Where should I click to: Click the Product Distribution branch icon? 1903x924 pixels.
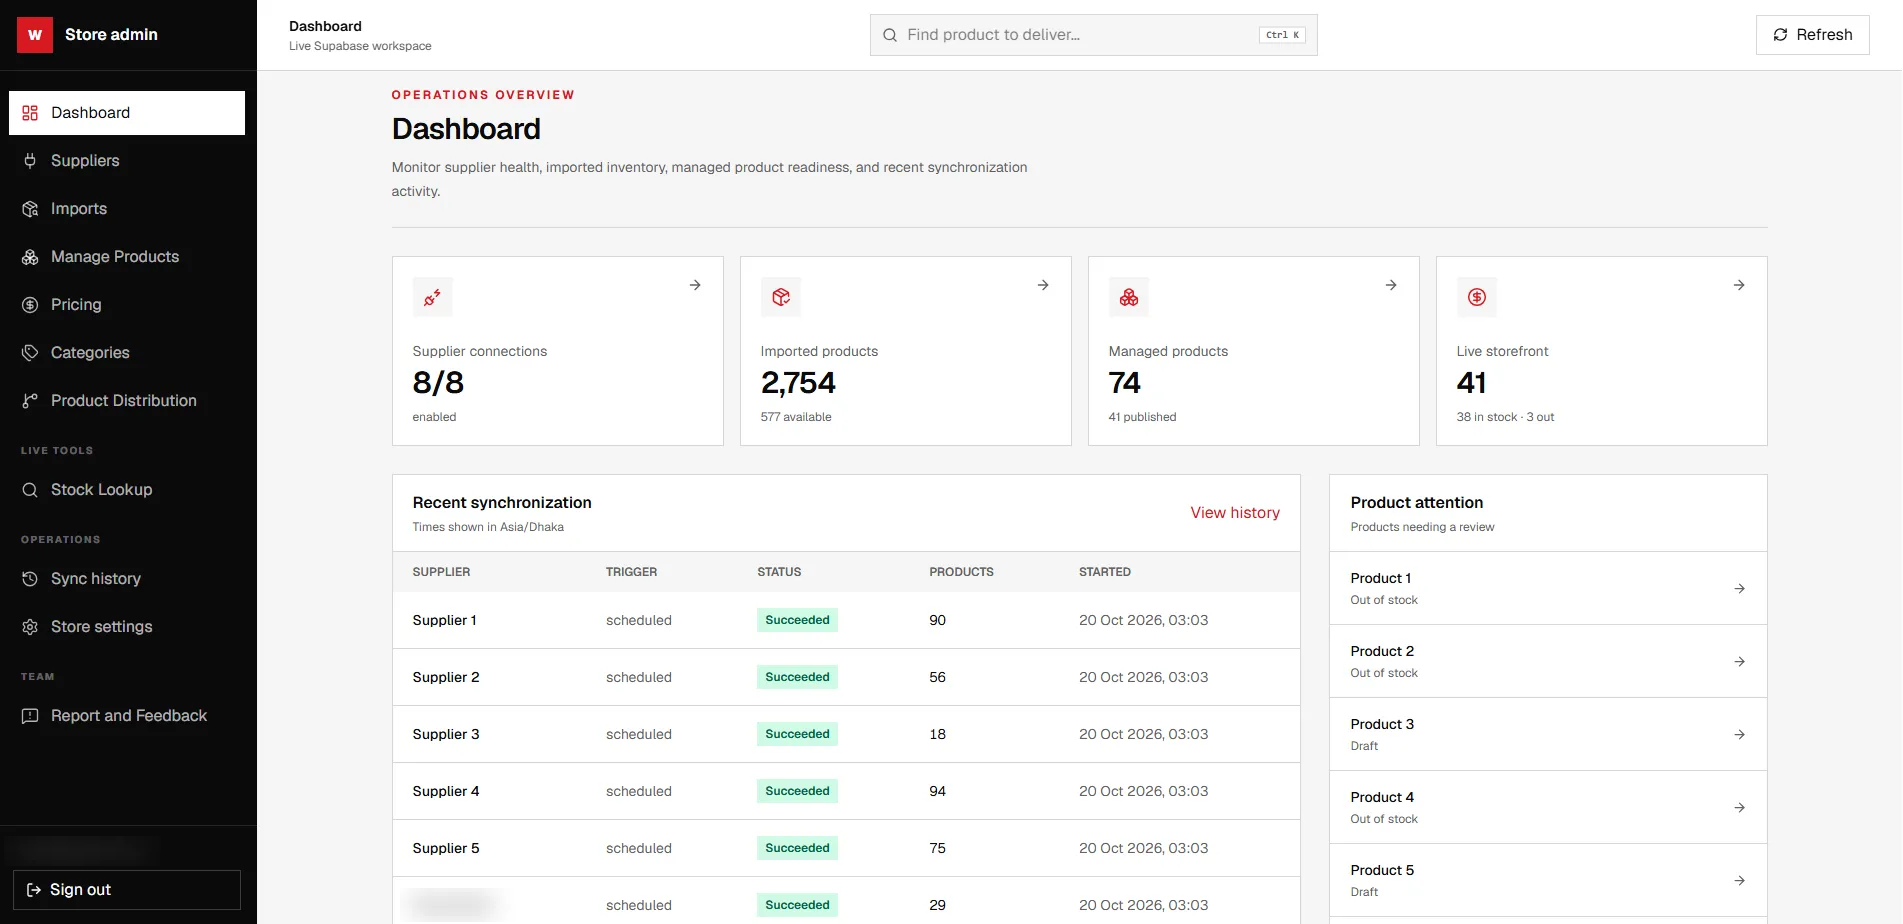click(x=30, y=401)
